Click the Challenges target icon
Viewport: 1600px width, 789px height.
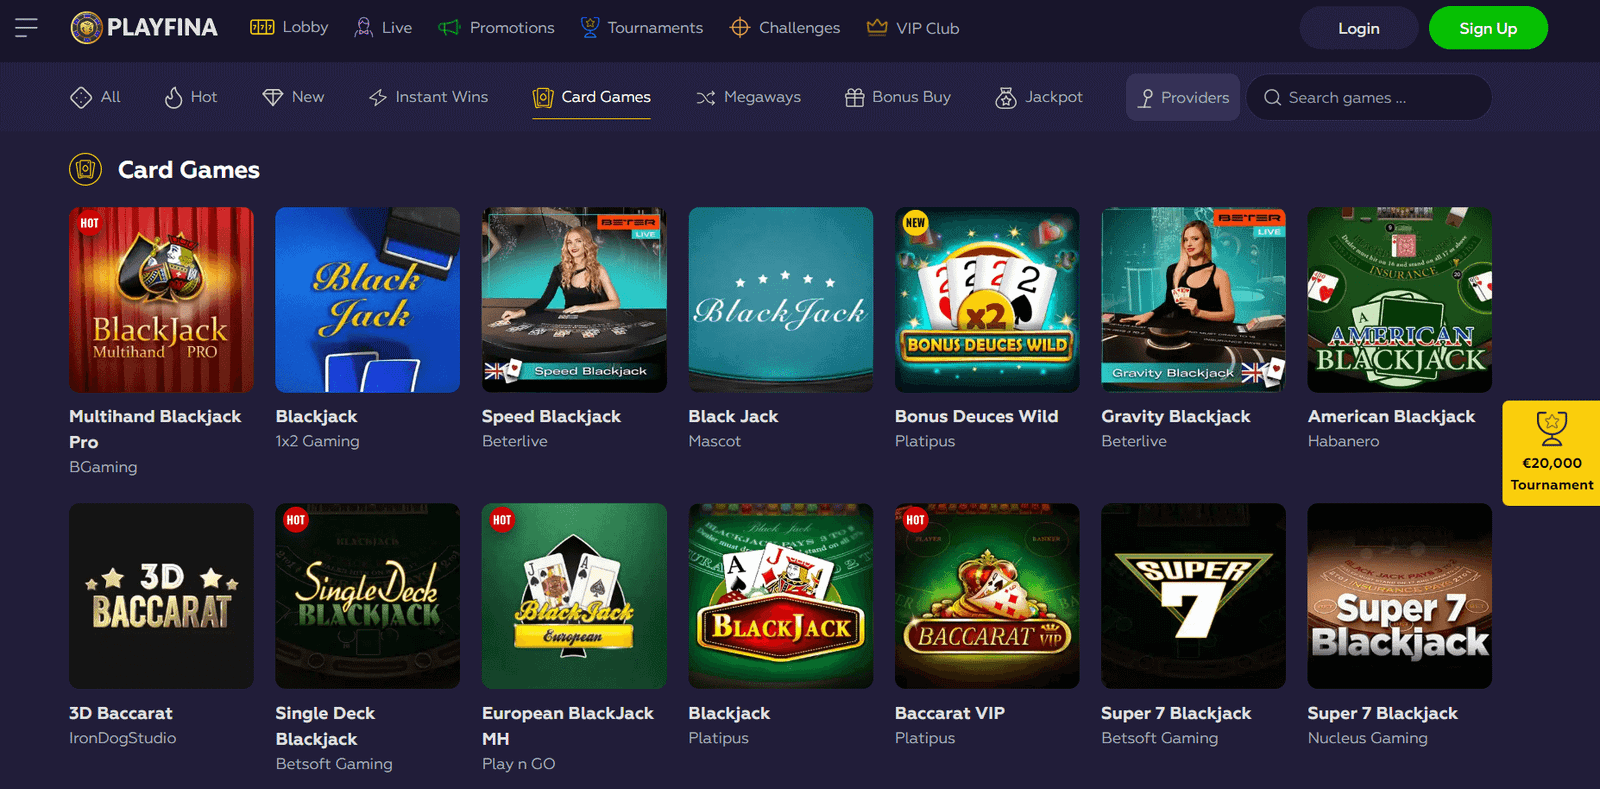740,28
